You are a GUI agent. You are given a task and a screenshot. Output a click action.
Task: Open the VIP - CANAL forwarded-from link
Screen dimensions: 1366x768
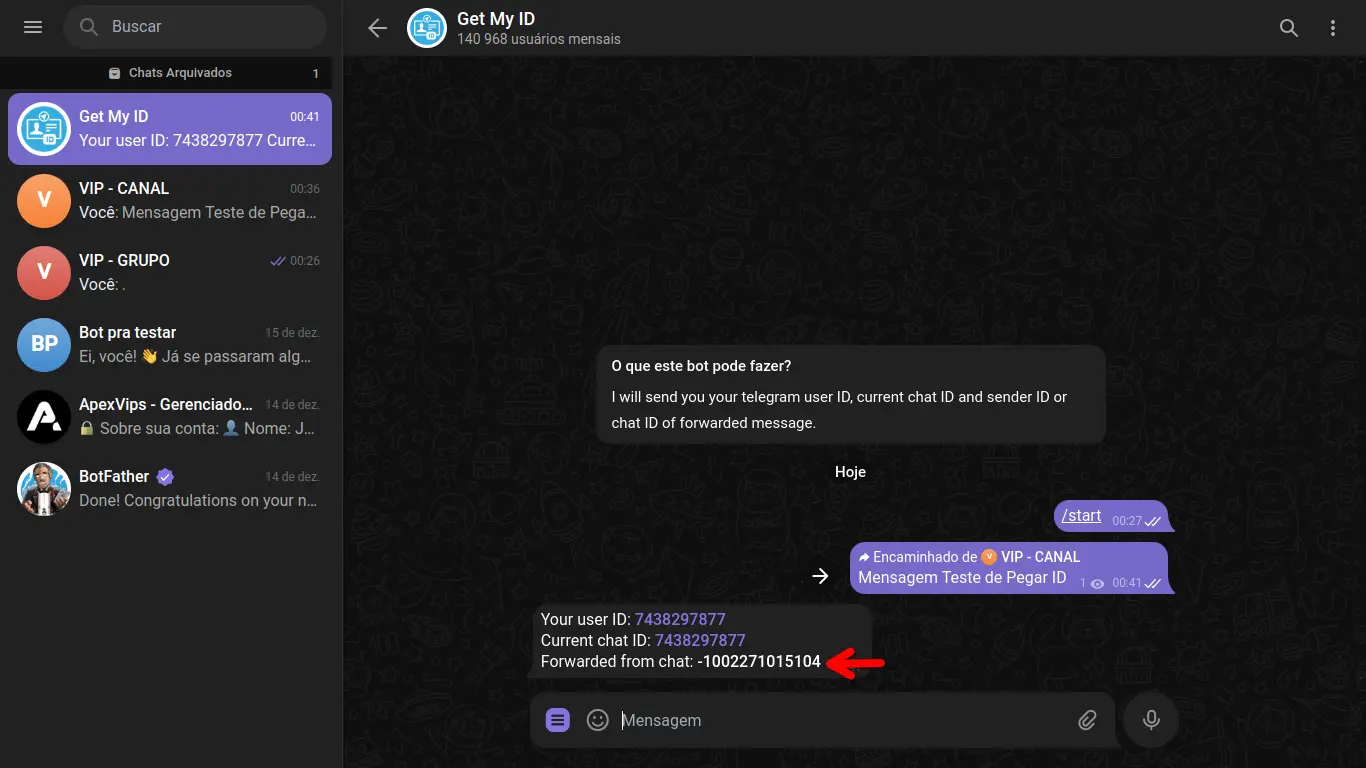point(1031,557)
